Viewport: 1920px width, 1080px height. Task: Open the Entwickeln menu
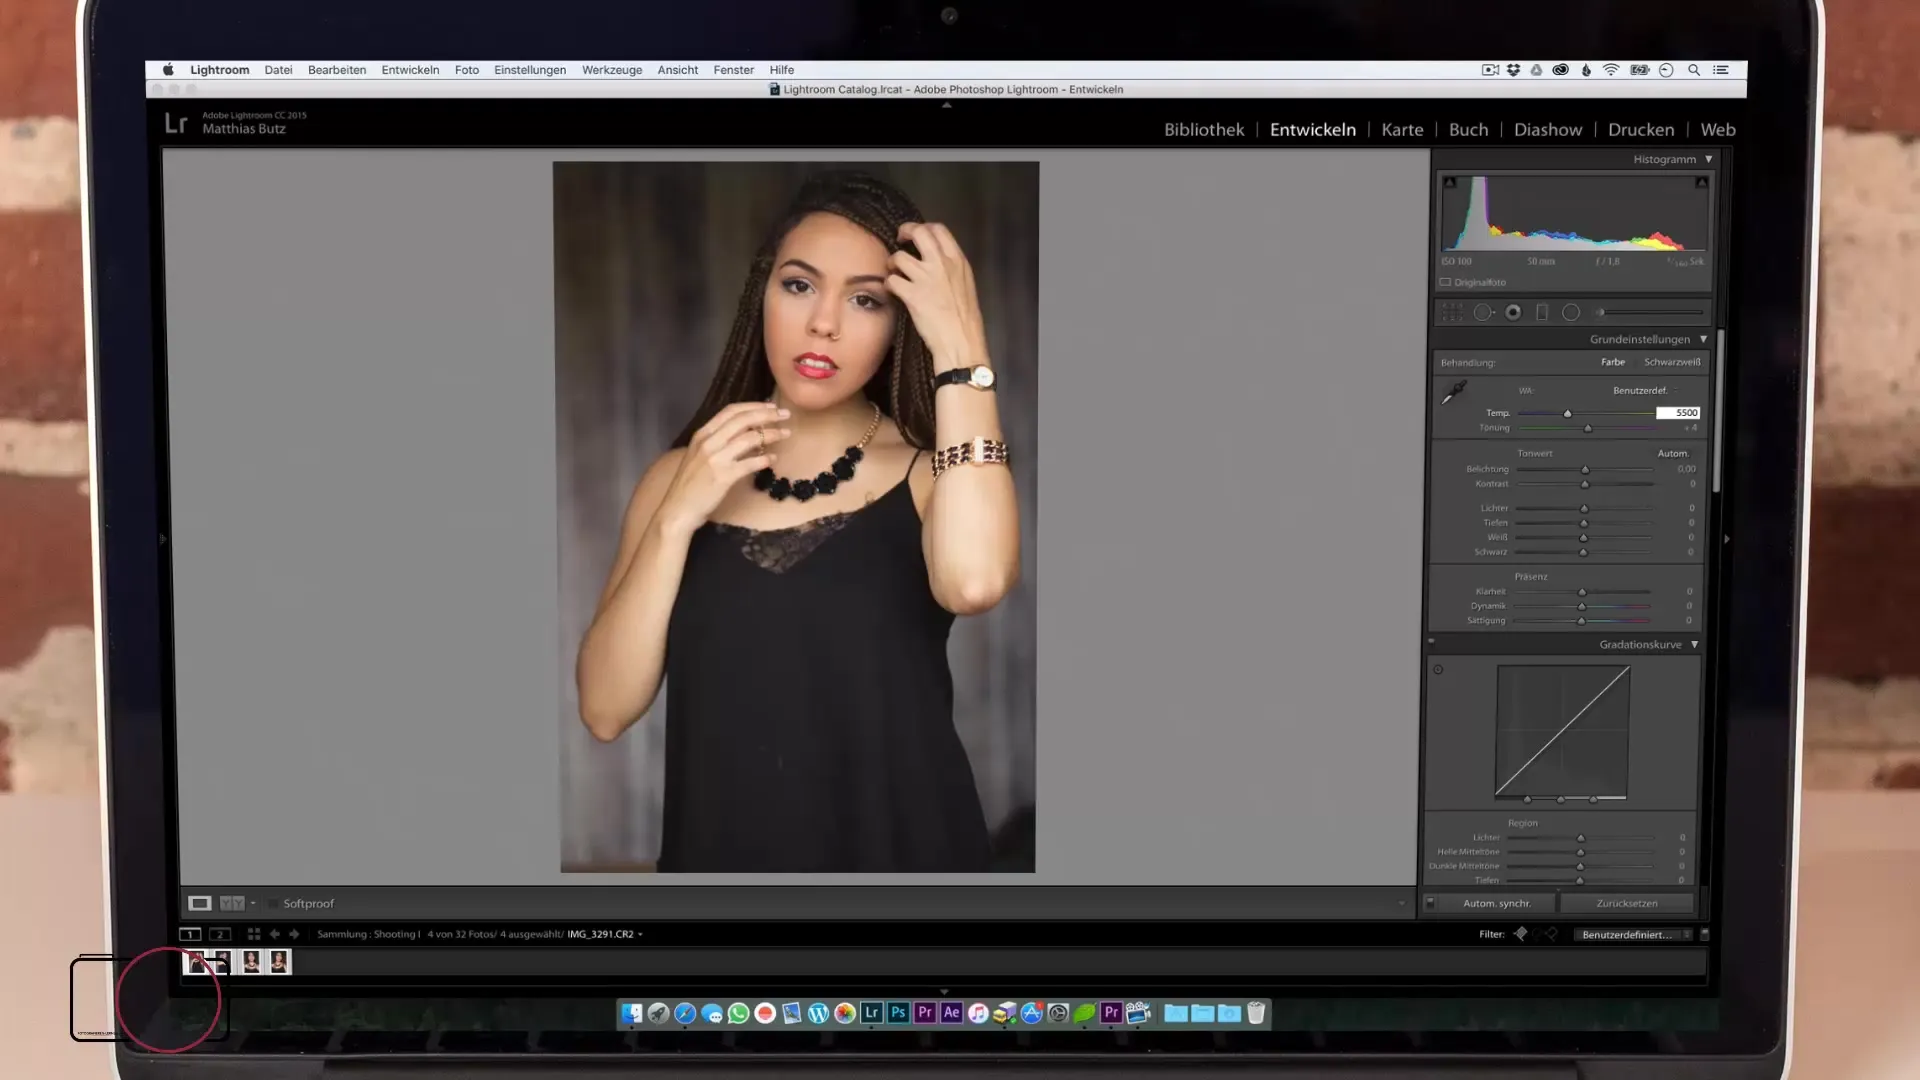tap(410, 70)
